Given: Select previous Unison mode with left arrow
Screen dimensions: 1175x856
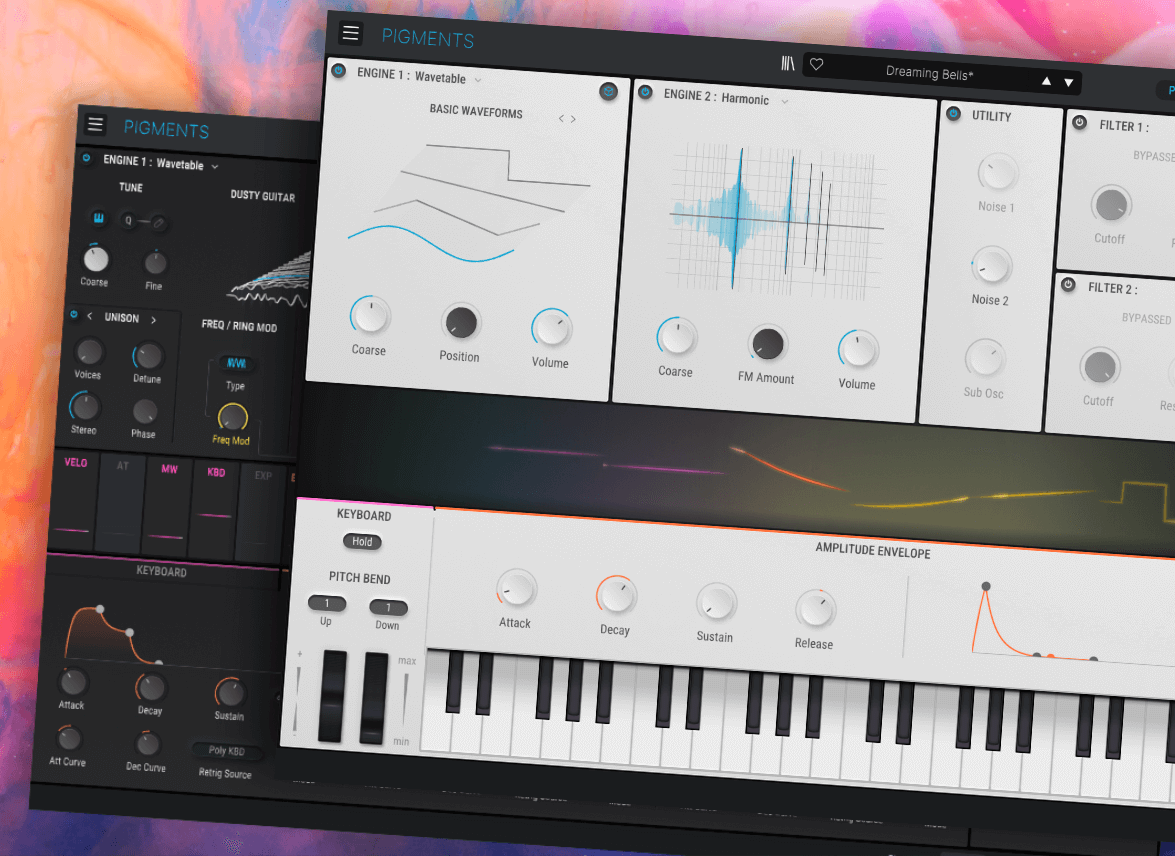Looking at the screenshot, I should (x=90, y=316).
